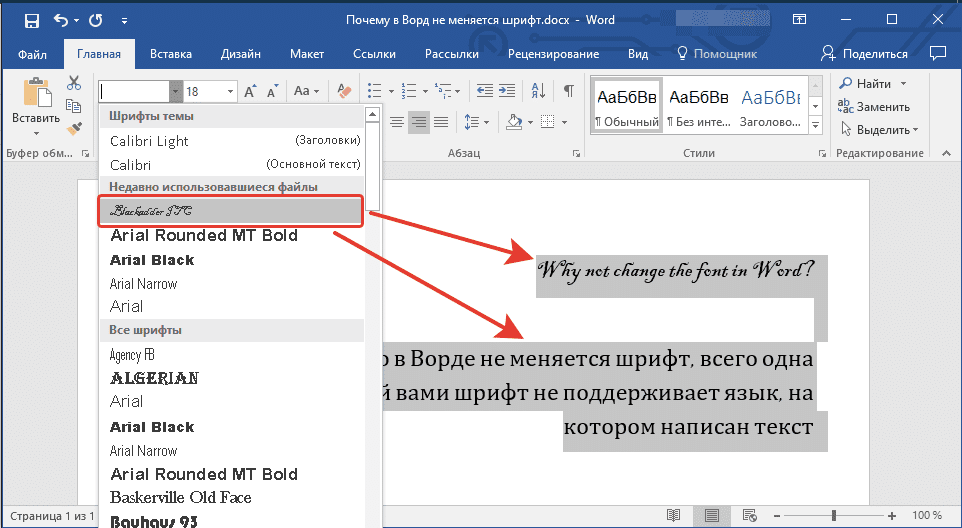
Task: Save the document with the floppy disk icon
Action: [31, 20]
